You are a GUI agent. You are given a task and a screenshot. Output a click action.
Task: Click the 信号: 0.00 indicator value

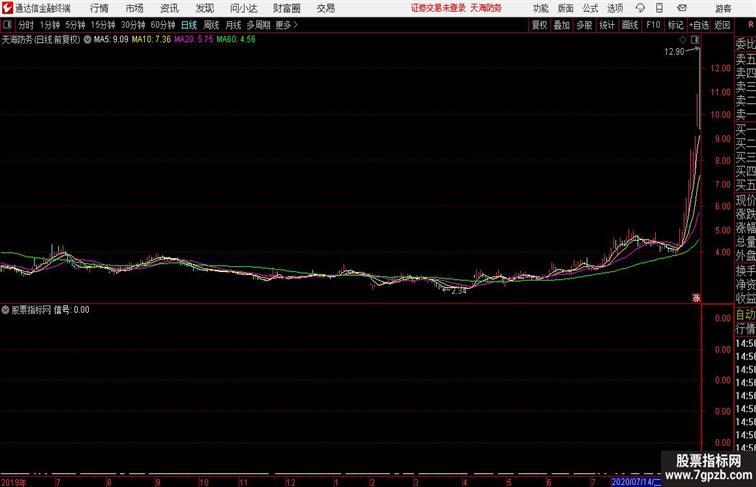pyautogui.click(x=71, y=310)
